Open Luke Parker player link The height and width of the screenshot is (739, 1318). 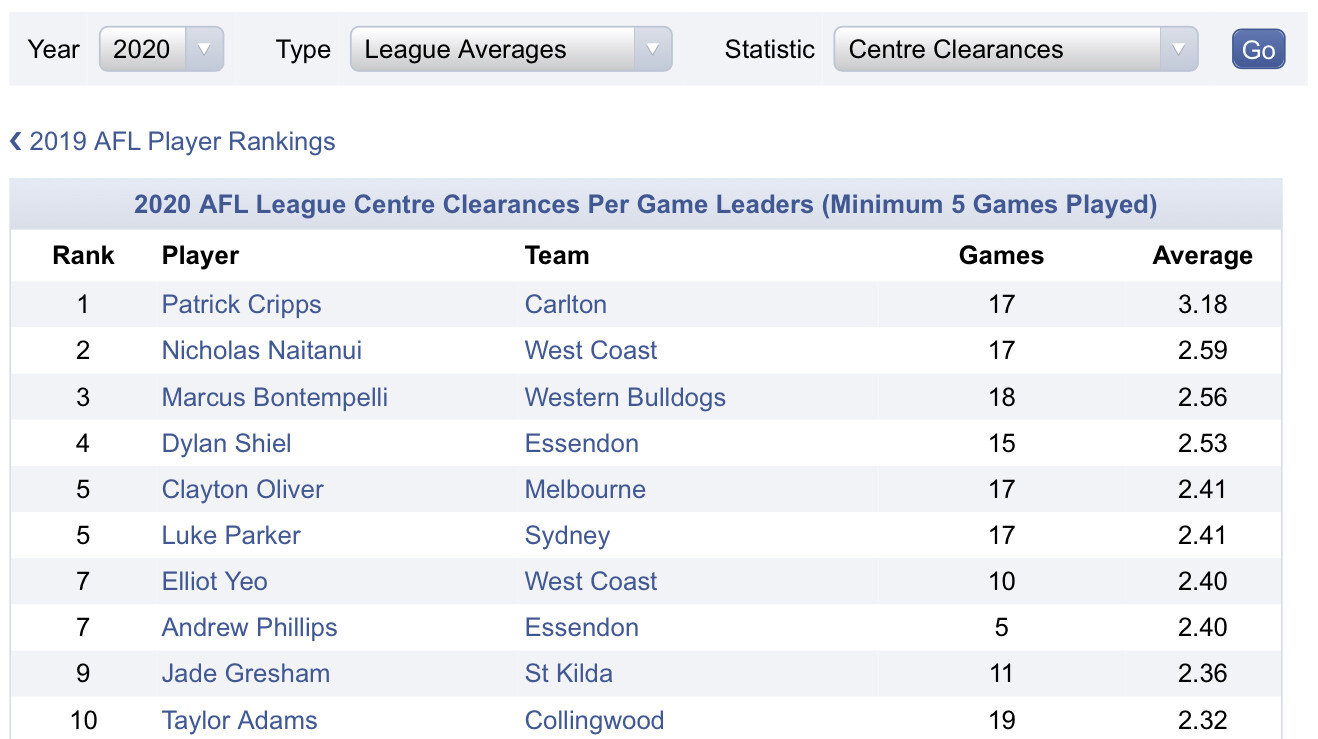pos(231,535)
